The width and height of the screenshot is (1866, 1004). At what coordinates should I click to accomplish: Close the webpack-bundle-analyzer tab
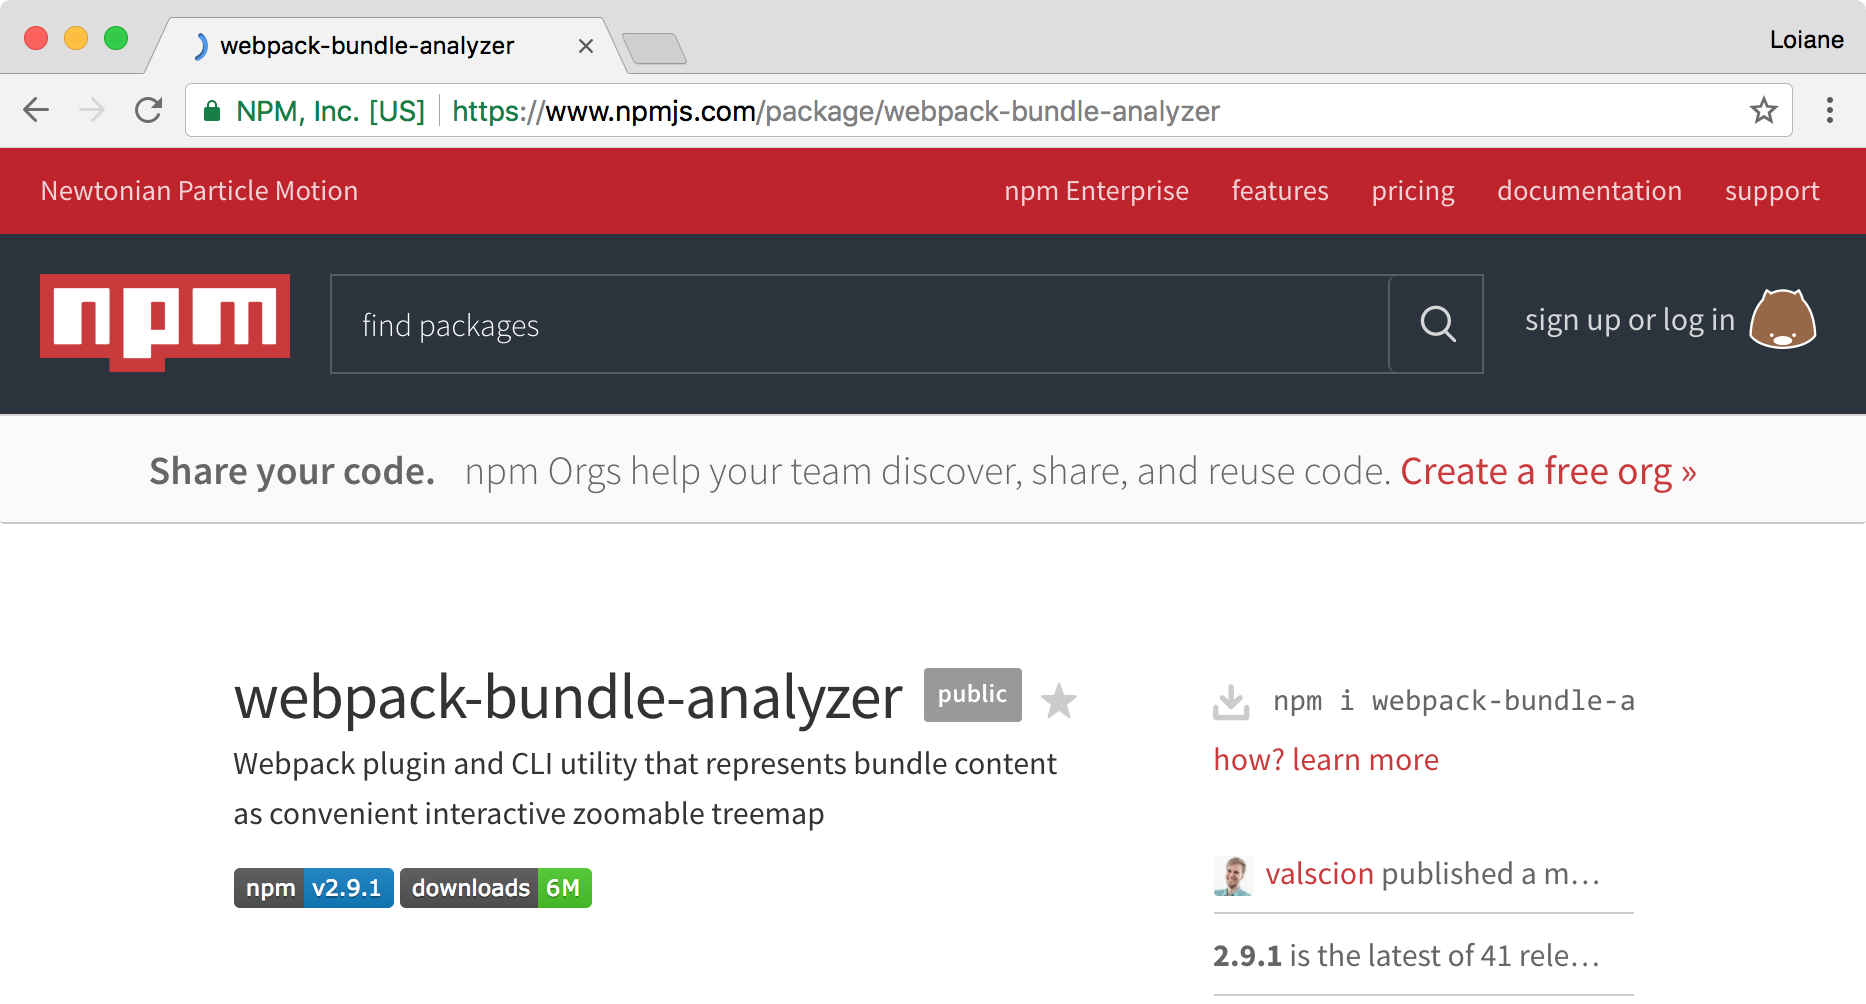[x=586, y=46]
